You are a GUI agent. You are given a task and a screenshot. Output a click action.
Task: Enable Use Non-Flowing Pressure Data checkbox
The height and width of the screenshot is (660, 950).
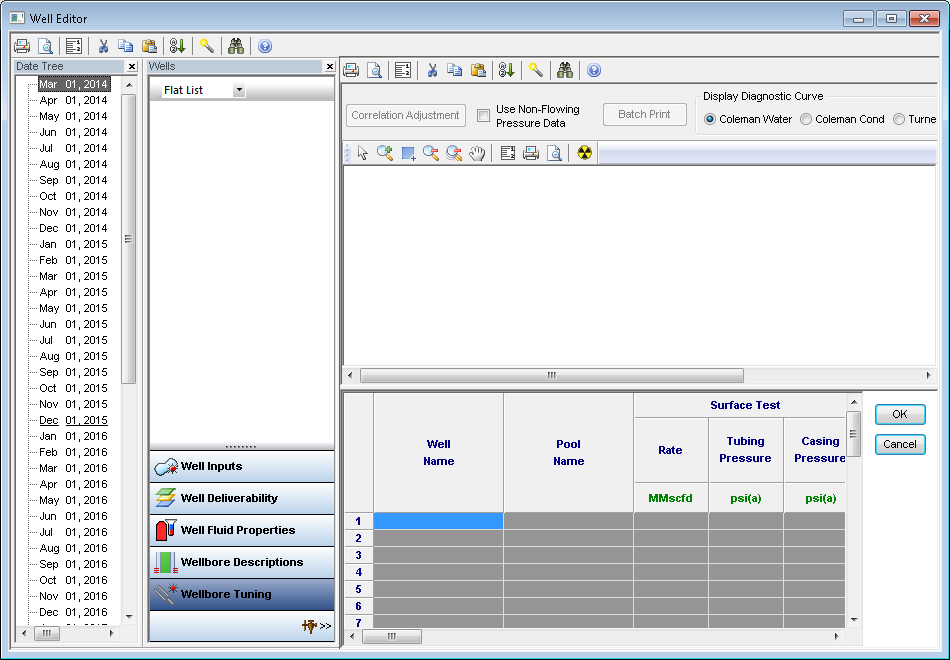[x=484, y=116]
